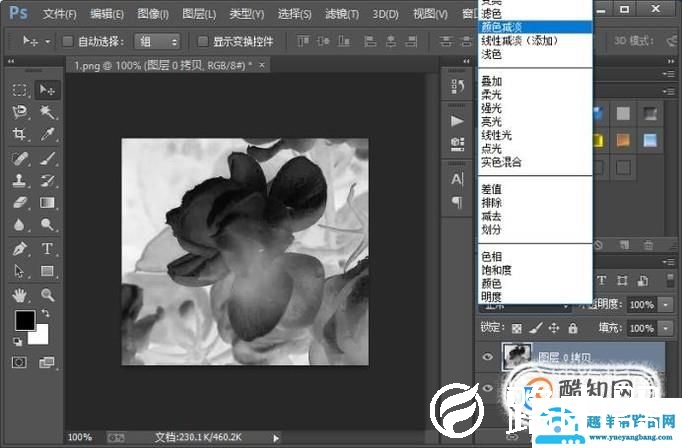
Task: Select the Zoom tool in toolbox
Action: 47,295
